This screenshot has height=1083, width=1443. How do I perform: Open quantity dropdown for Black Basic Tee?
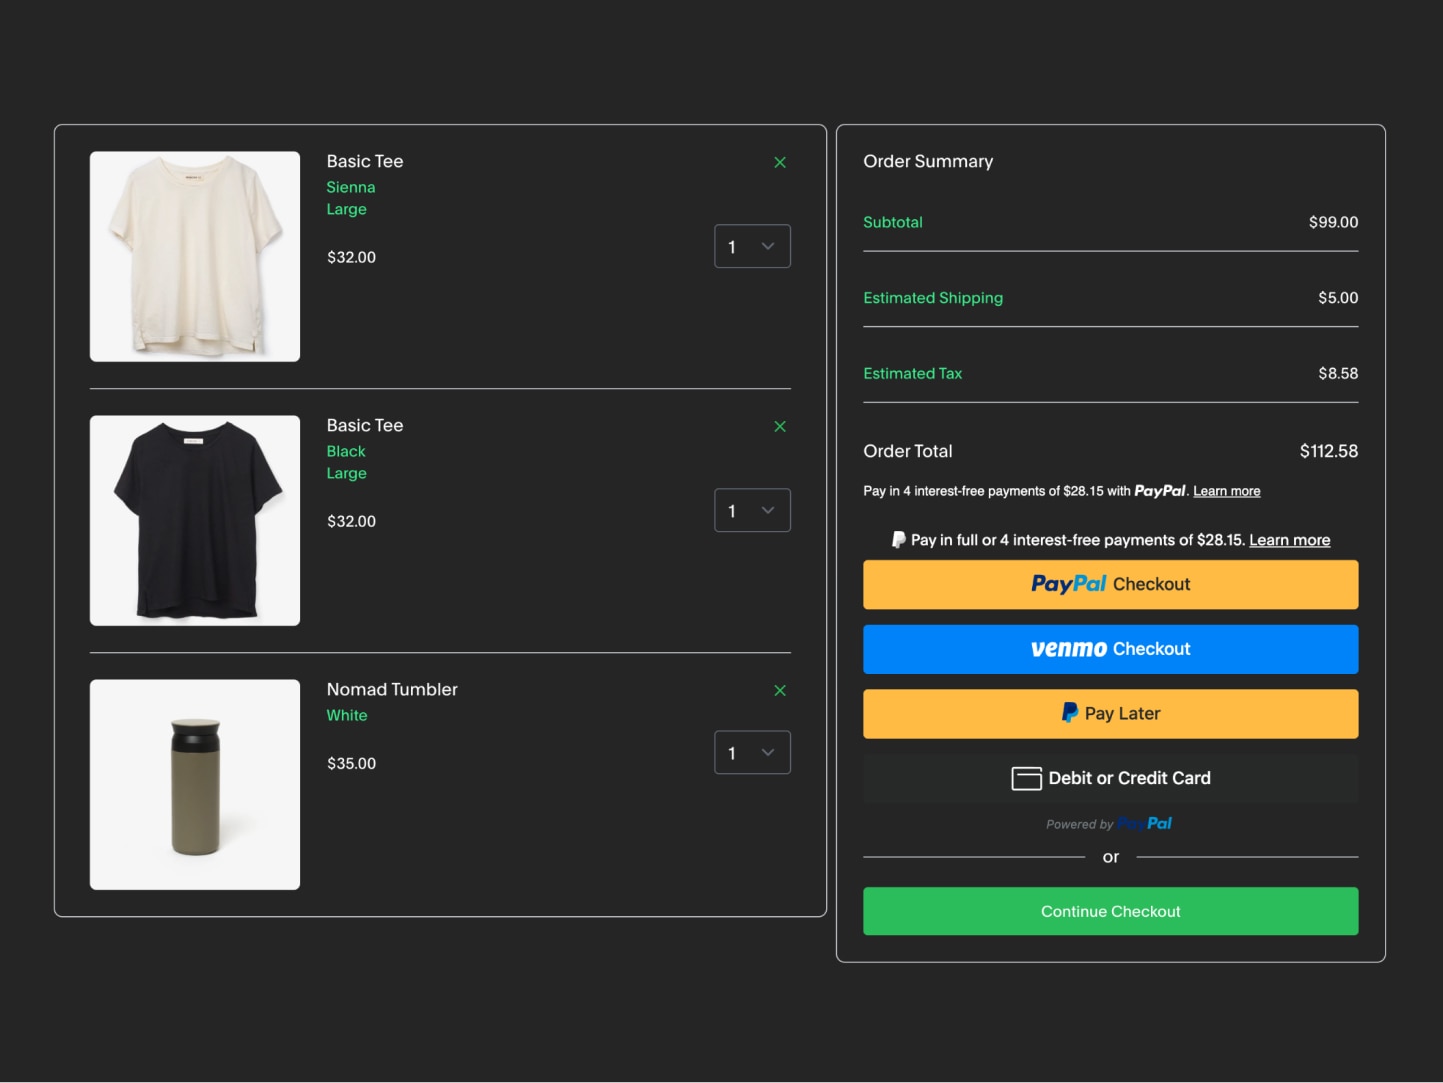click(x=752, y=510)
